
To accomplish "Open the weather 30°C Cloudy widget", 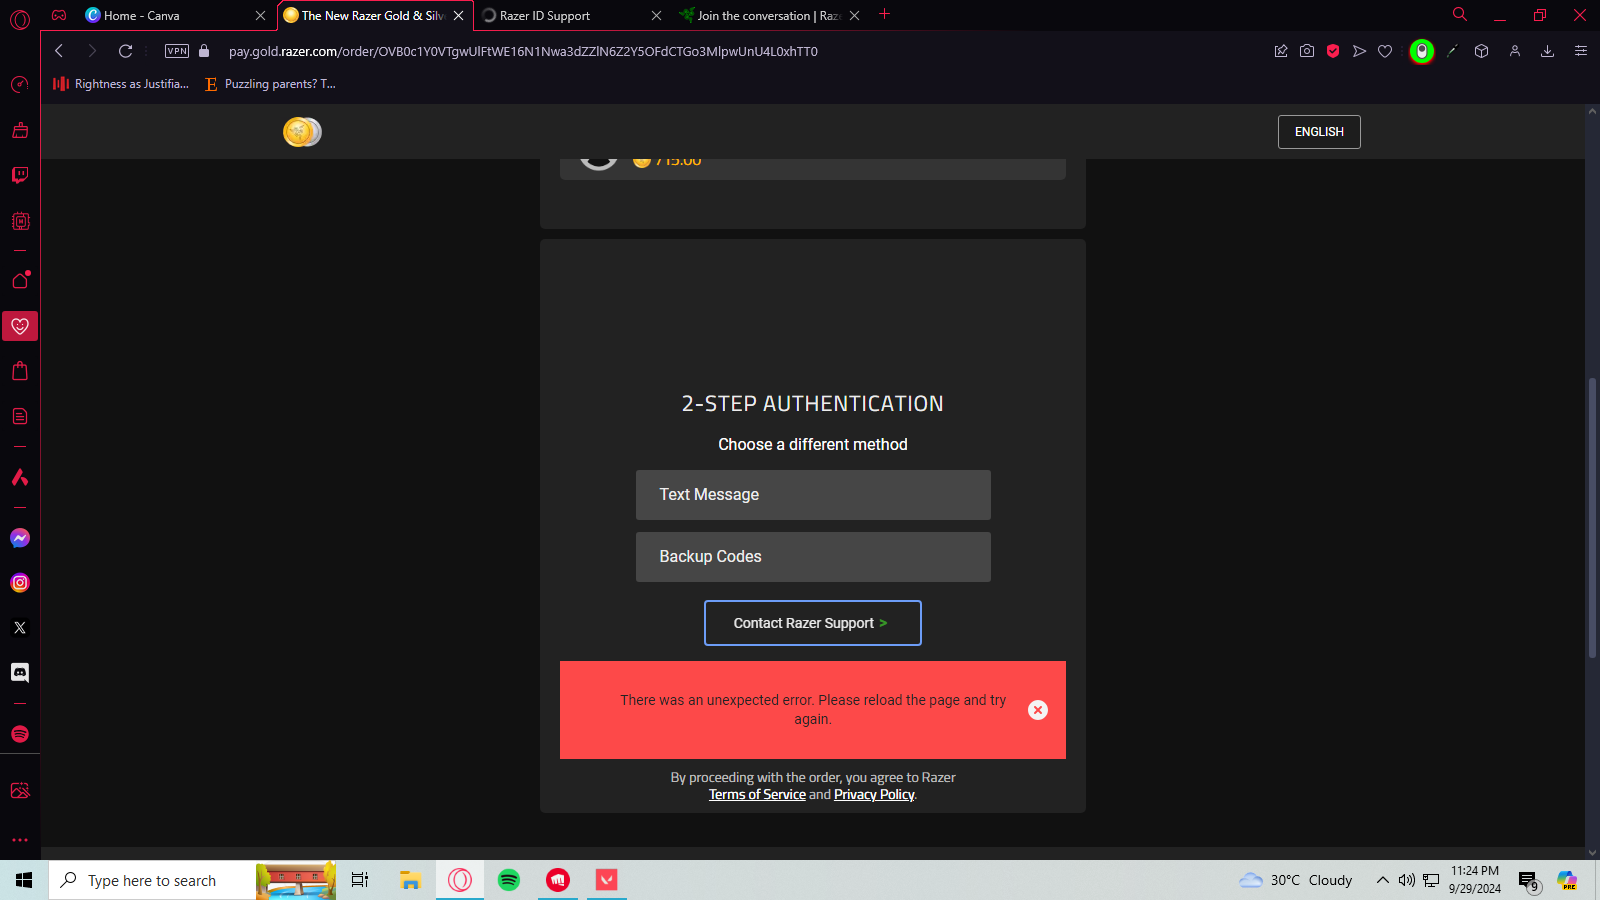I will tap(1295, 880).
